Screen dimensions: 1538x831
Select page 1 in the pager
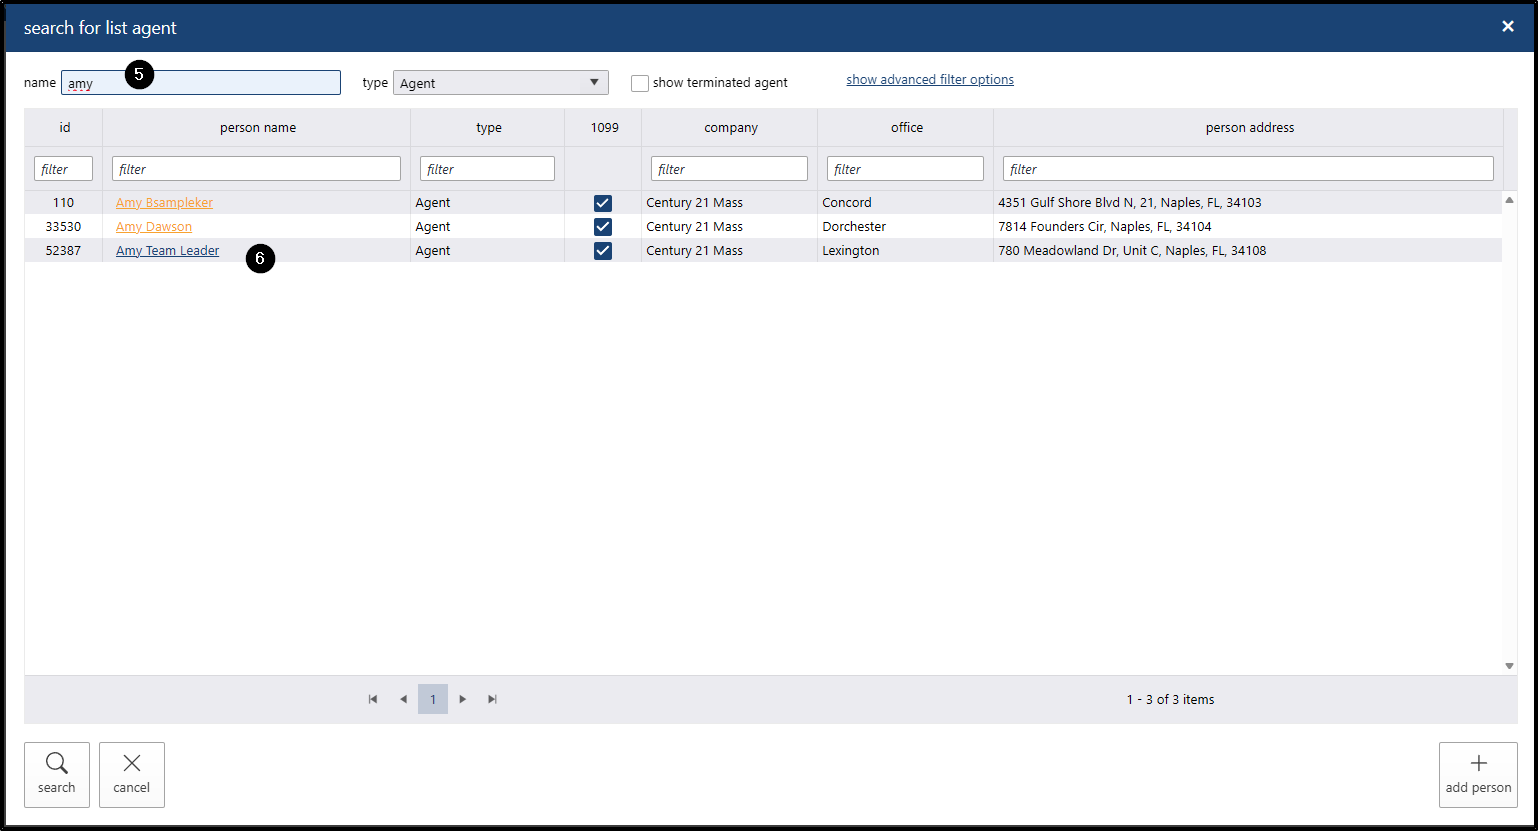tap(433, 699)
